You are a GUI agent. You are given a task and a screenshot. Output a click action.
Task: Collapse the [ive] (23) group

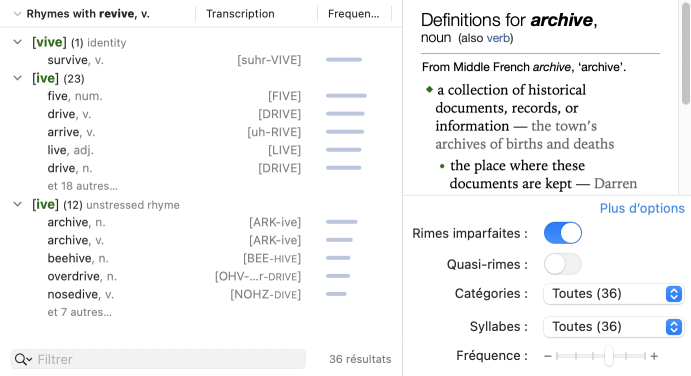tap(18, 78)
